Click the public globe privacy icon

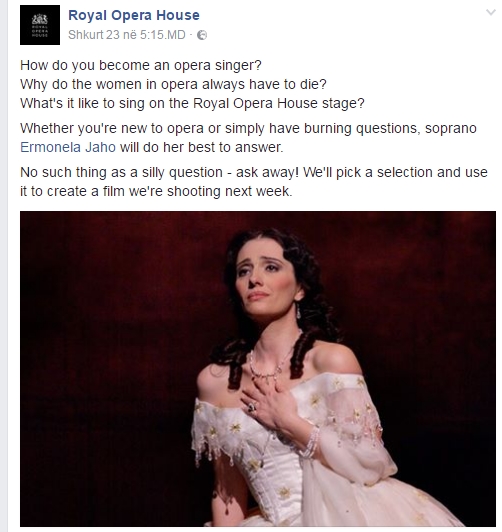202,35
